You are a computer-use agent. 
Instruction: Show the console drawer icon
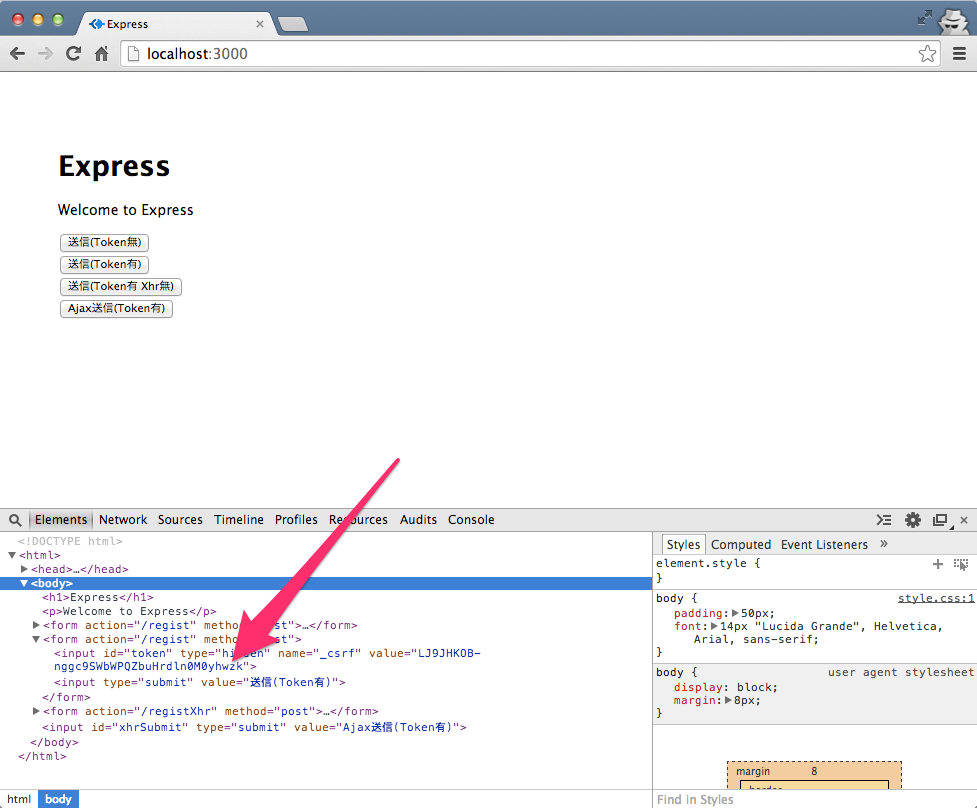click(884, 520)
